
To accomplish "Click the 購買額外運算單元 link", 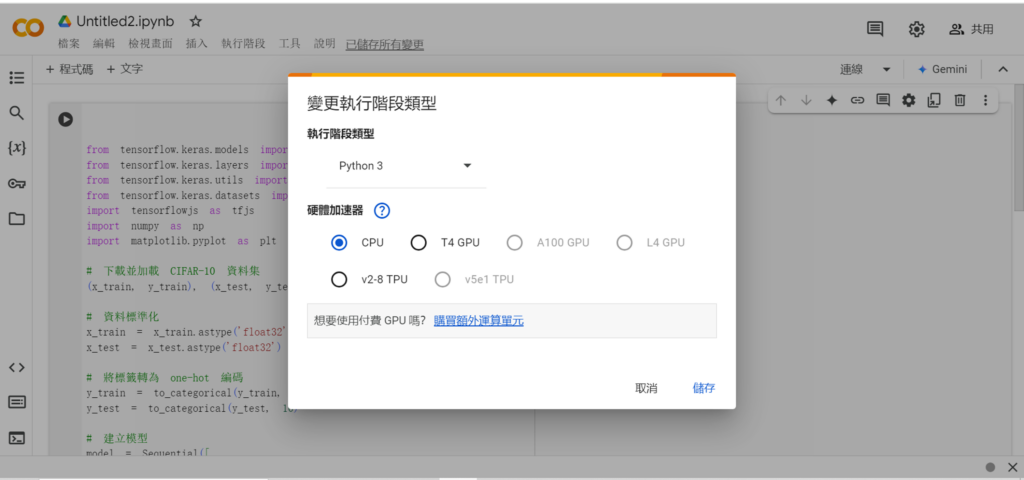I will point(478,321).
